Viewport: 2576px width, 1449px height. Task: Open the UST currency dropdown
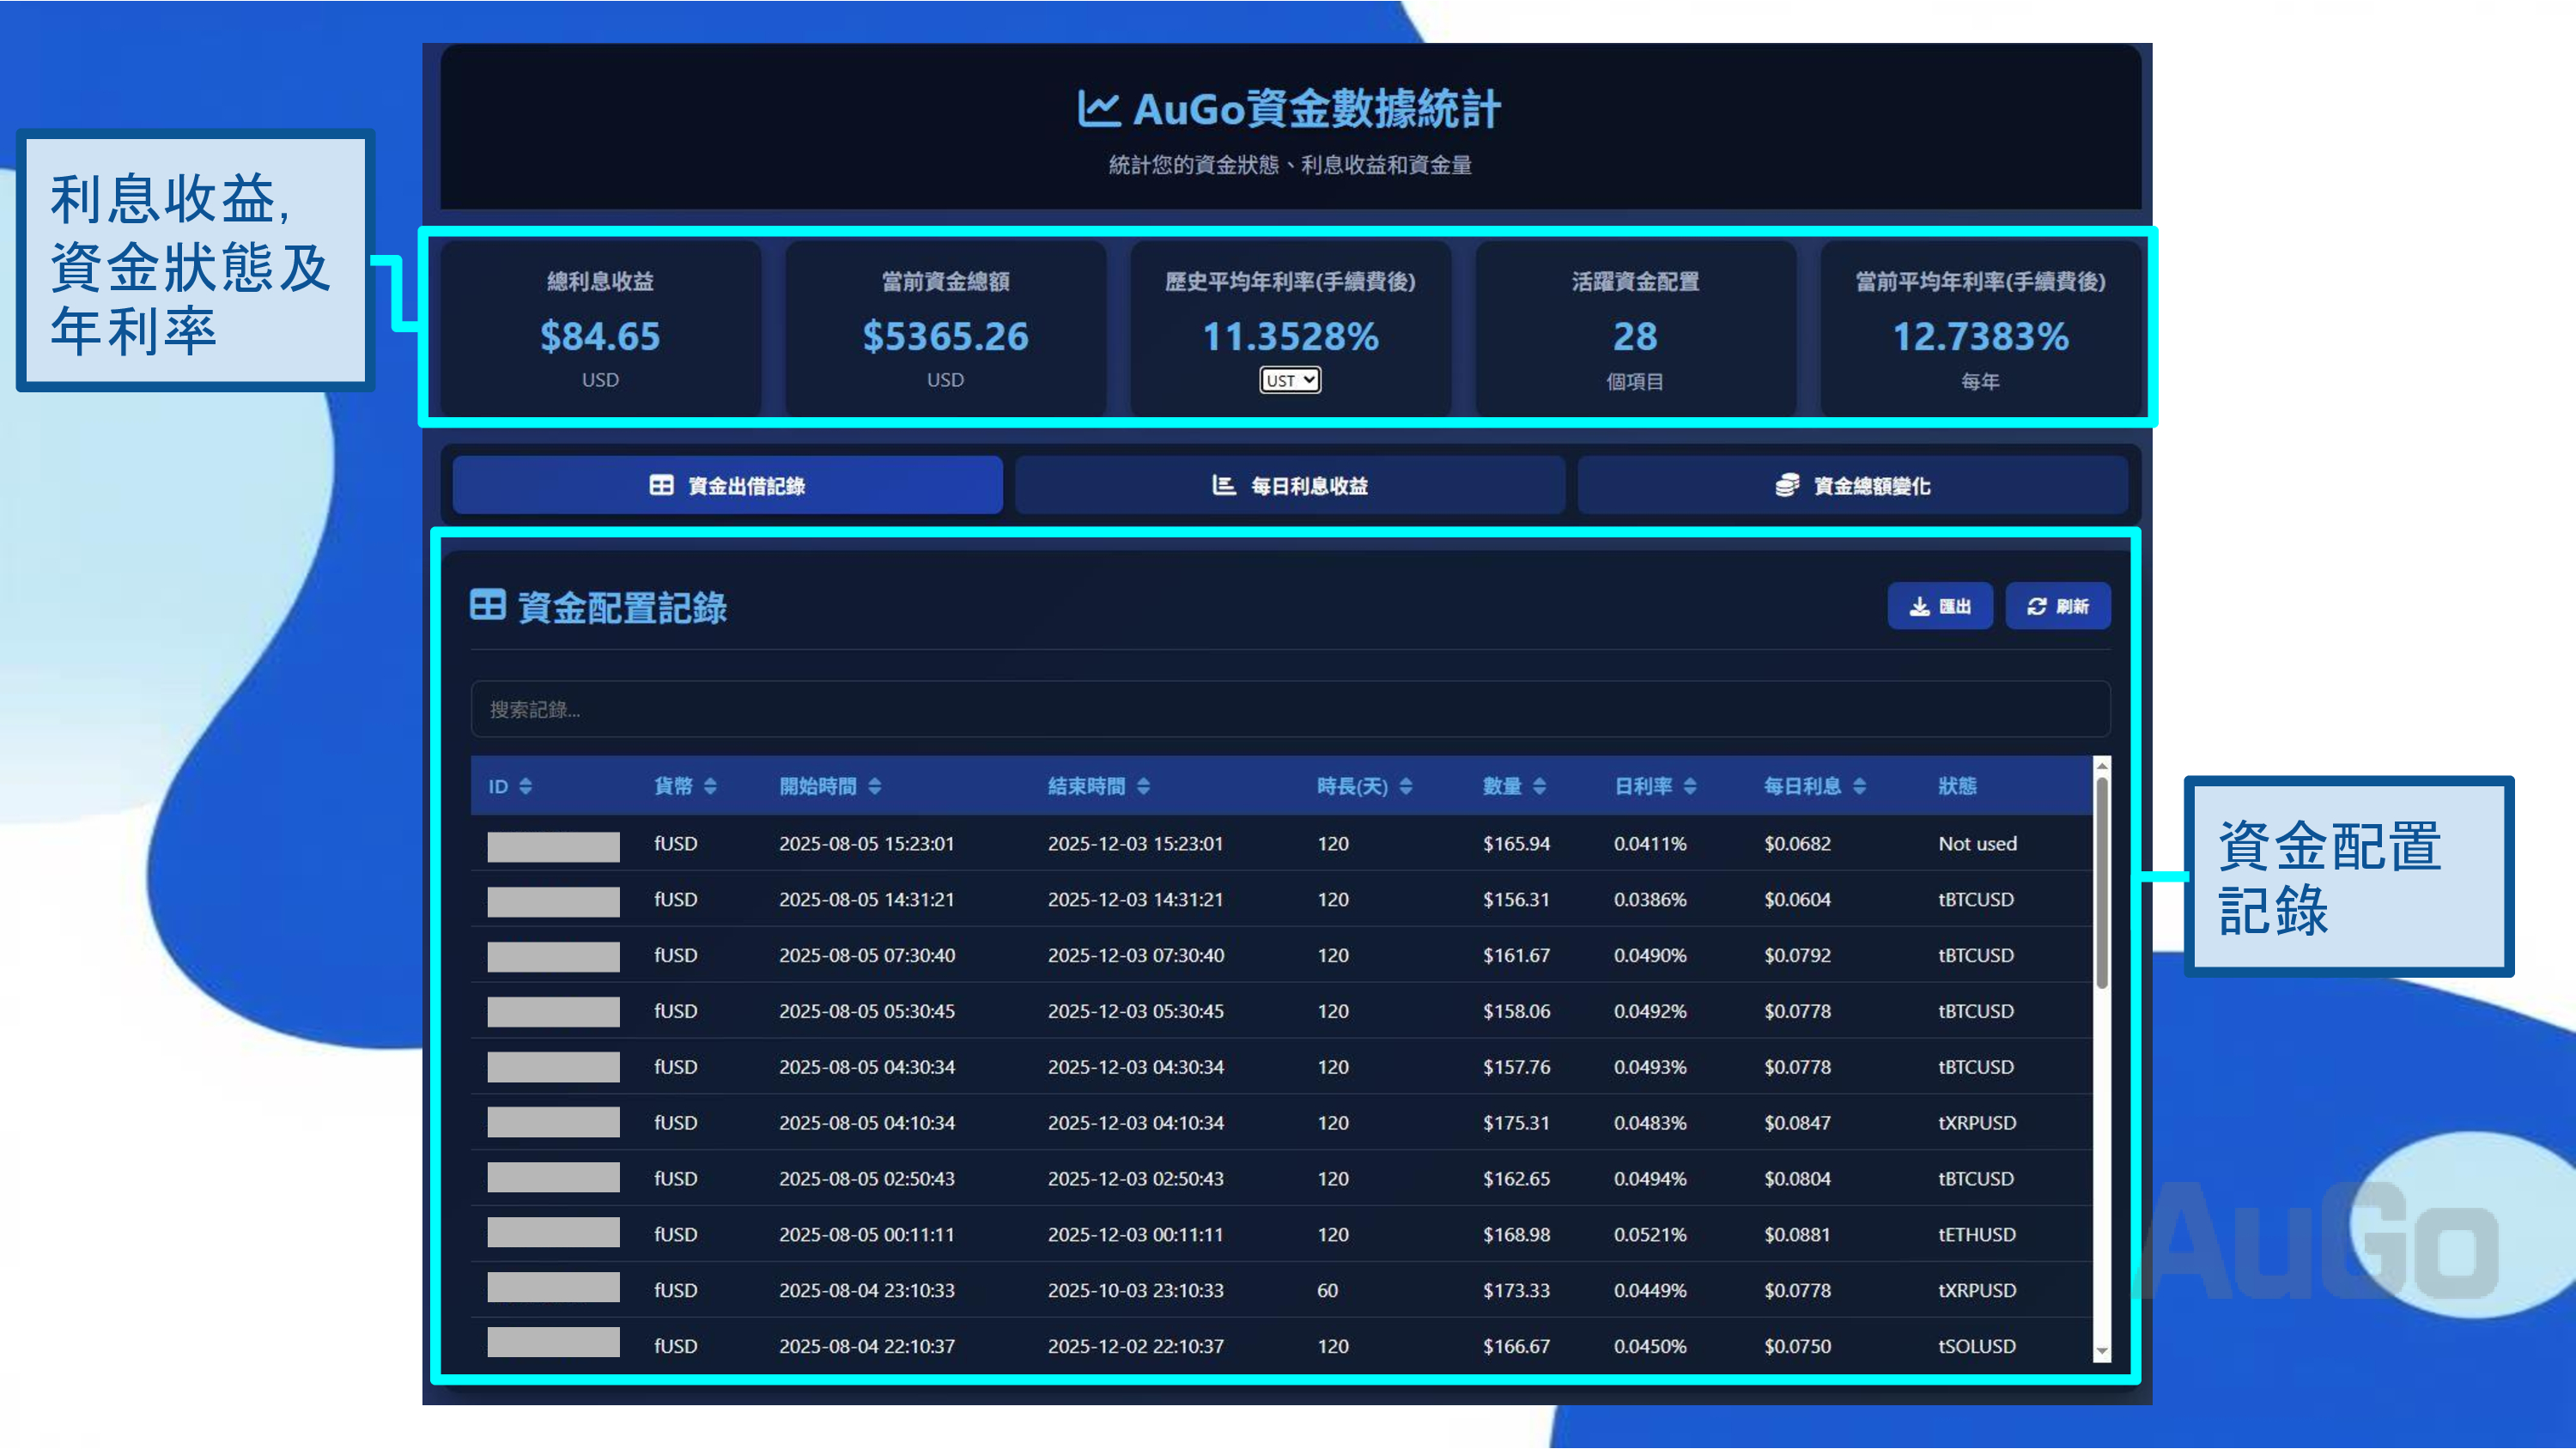1290,381
